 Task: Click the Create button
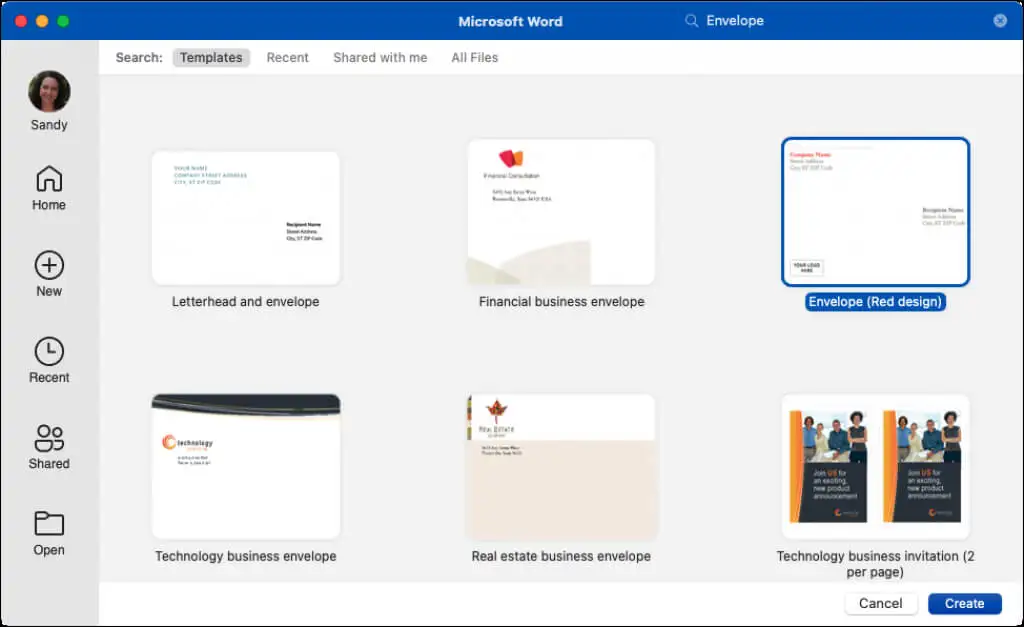click(x=965, y=603)
